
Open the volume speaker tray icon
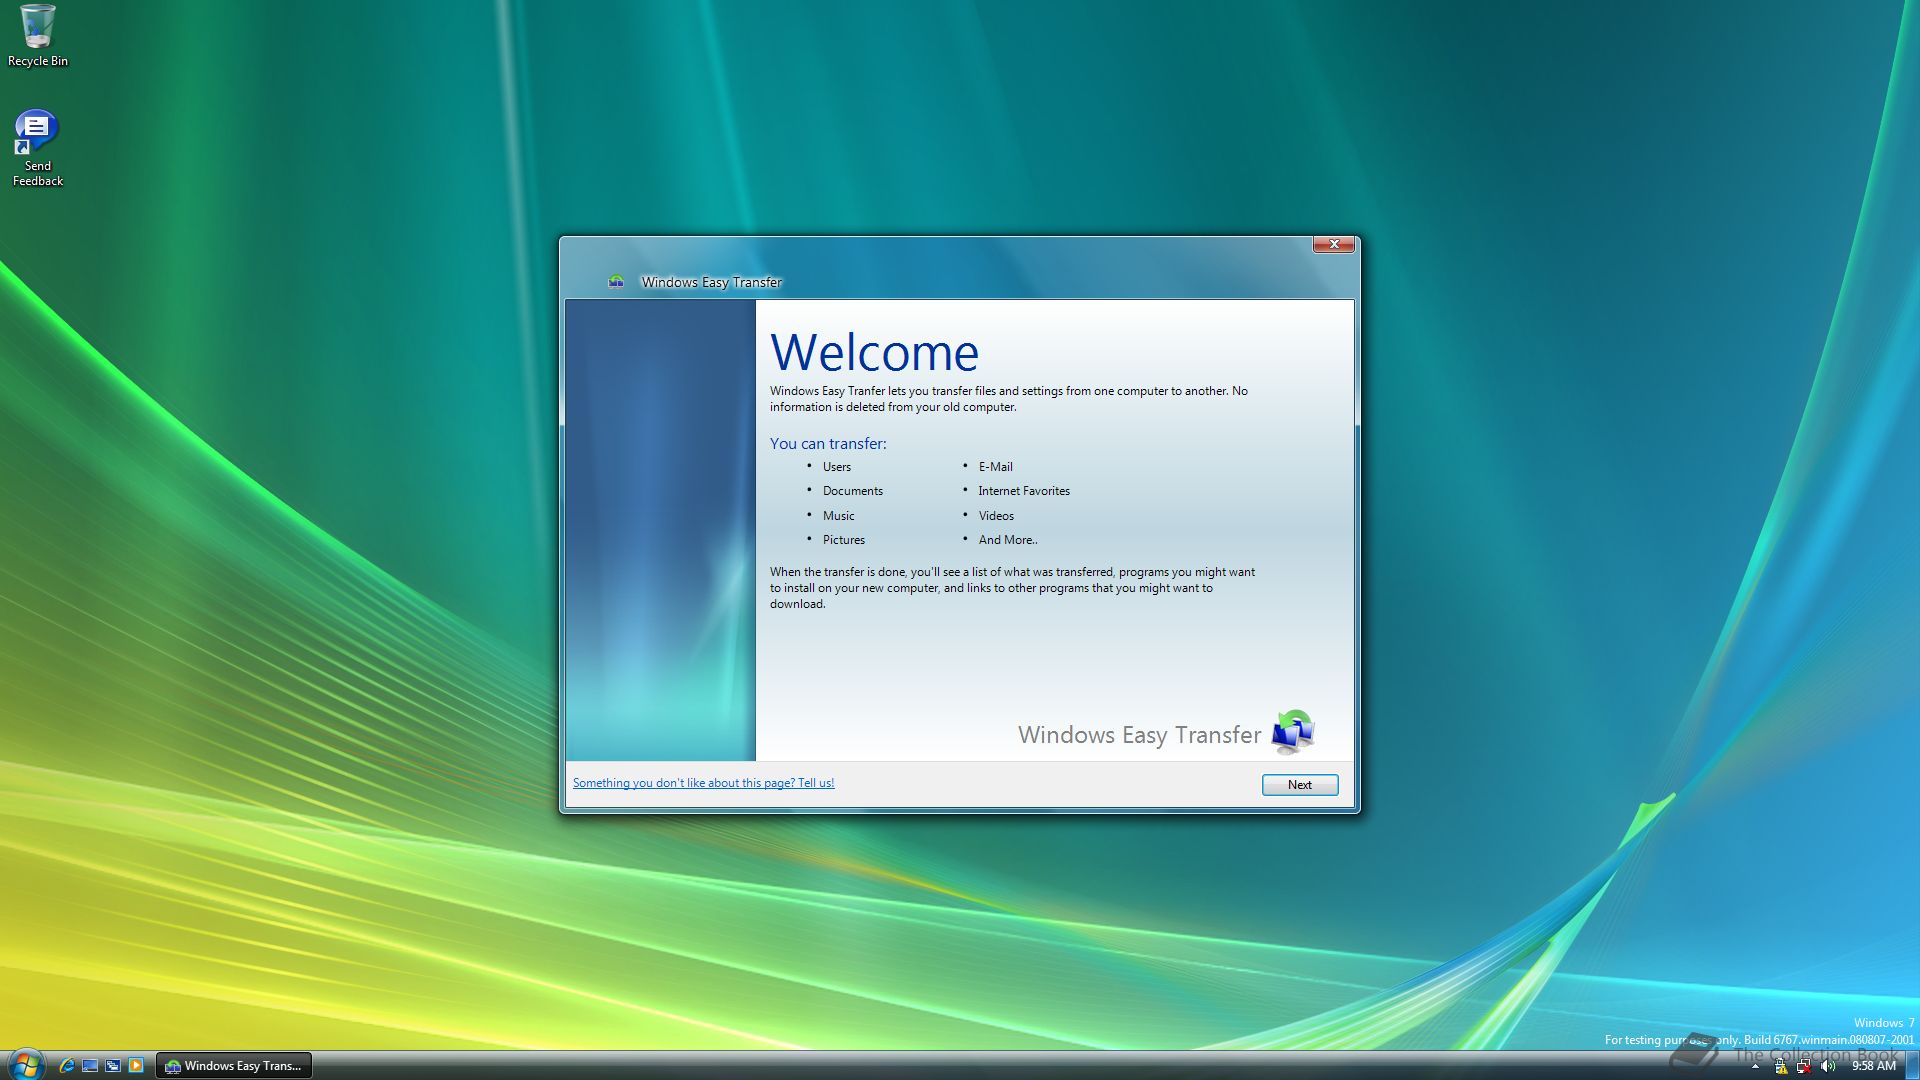click(x=1828, y=1067)
